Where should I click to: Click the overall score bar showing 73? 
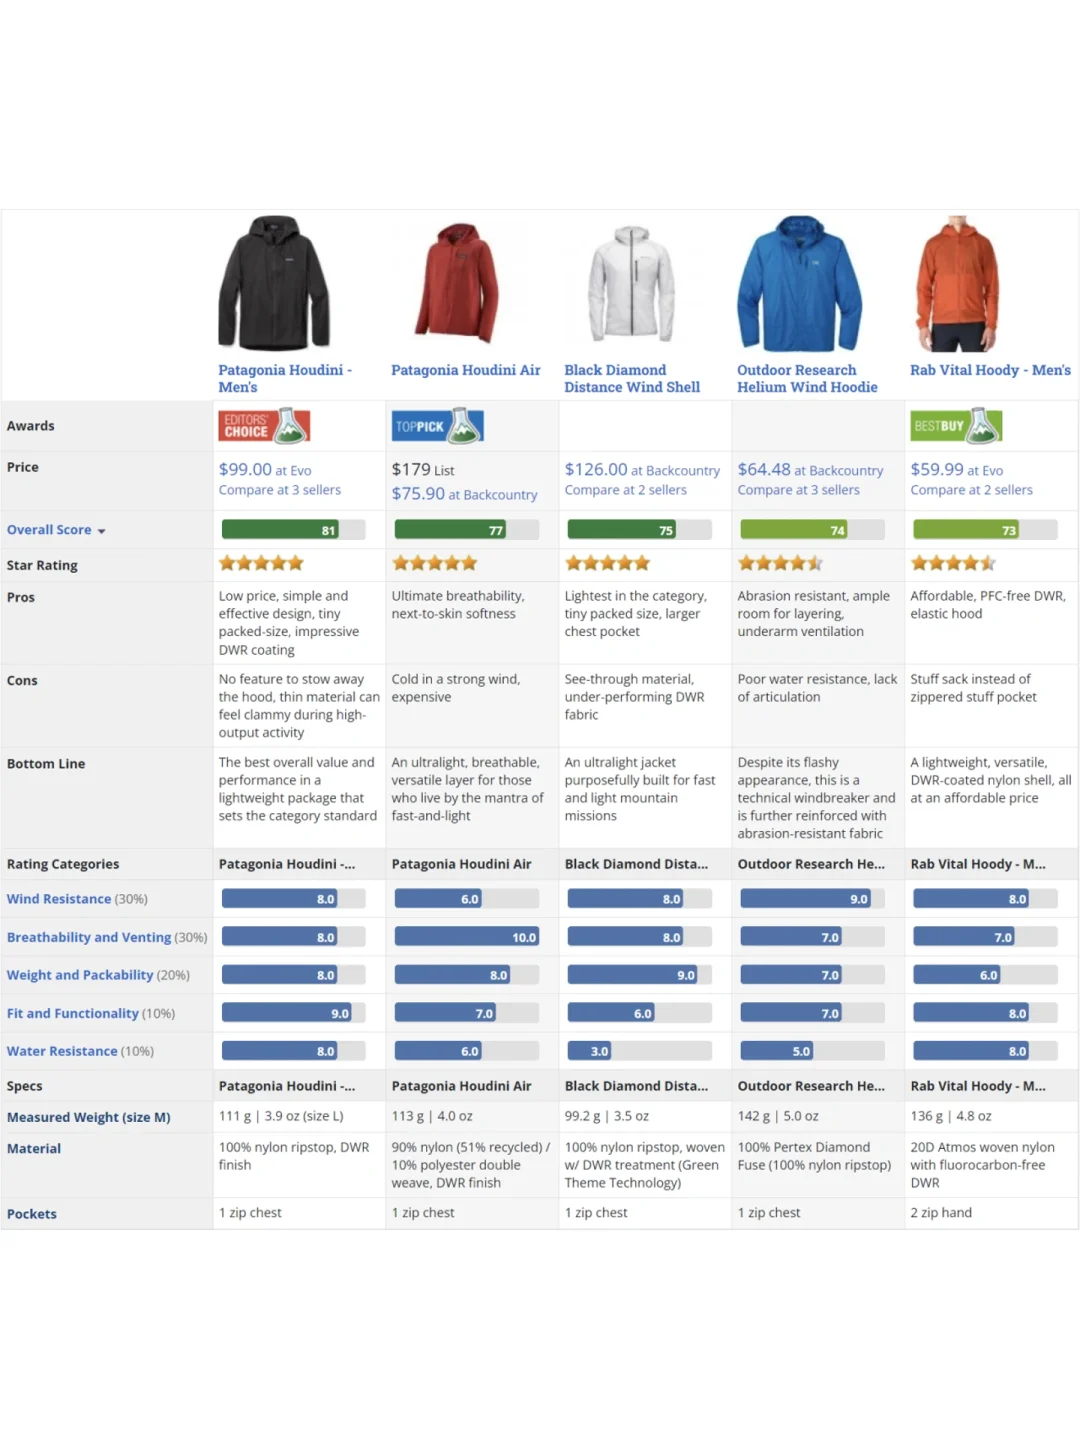pyautogui.click(x=985, y=530)
